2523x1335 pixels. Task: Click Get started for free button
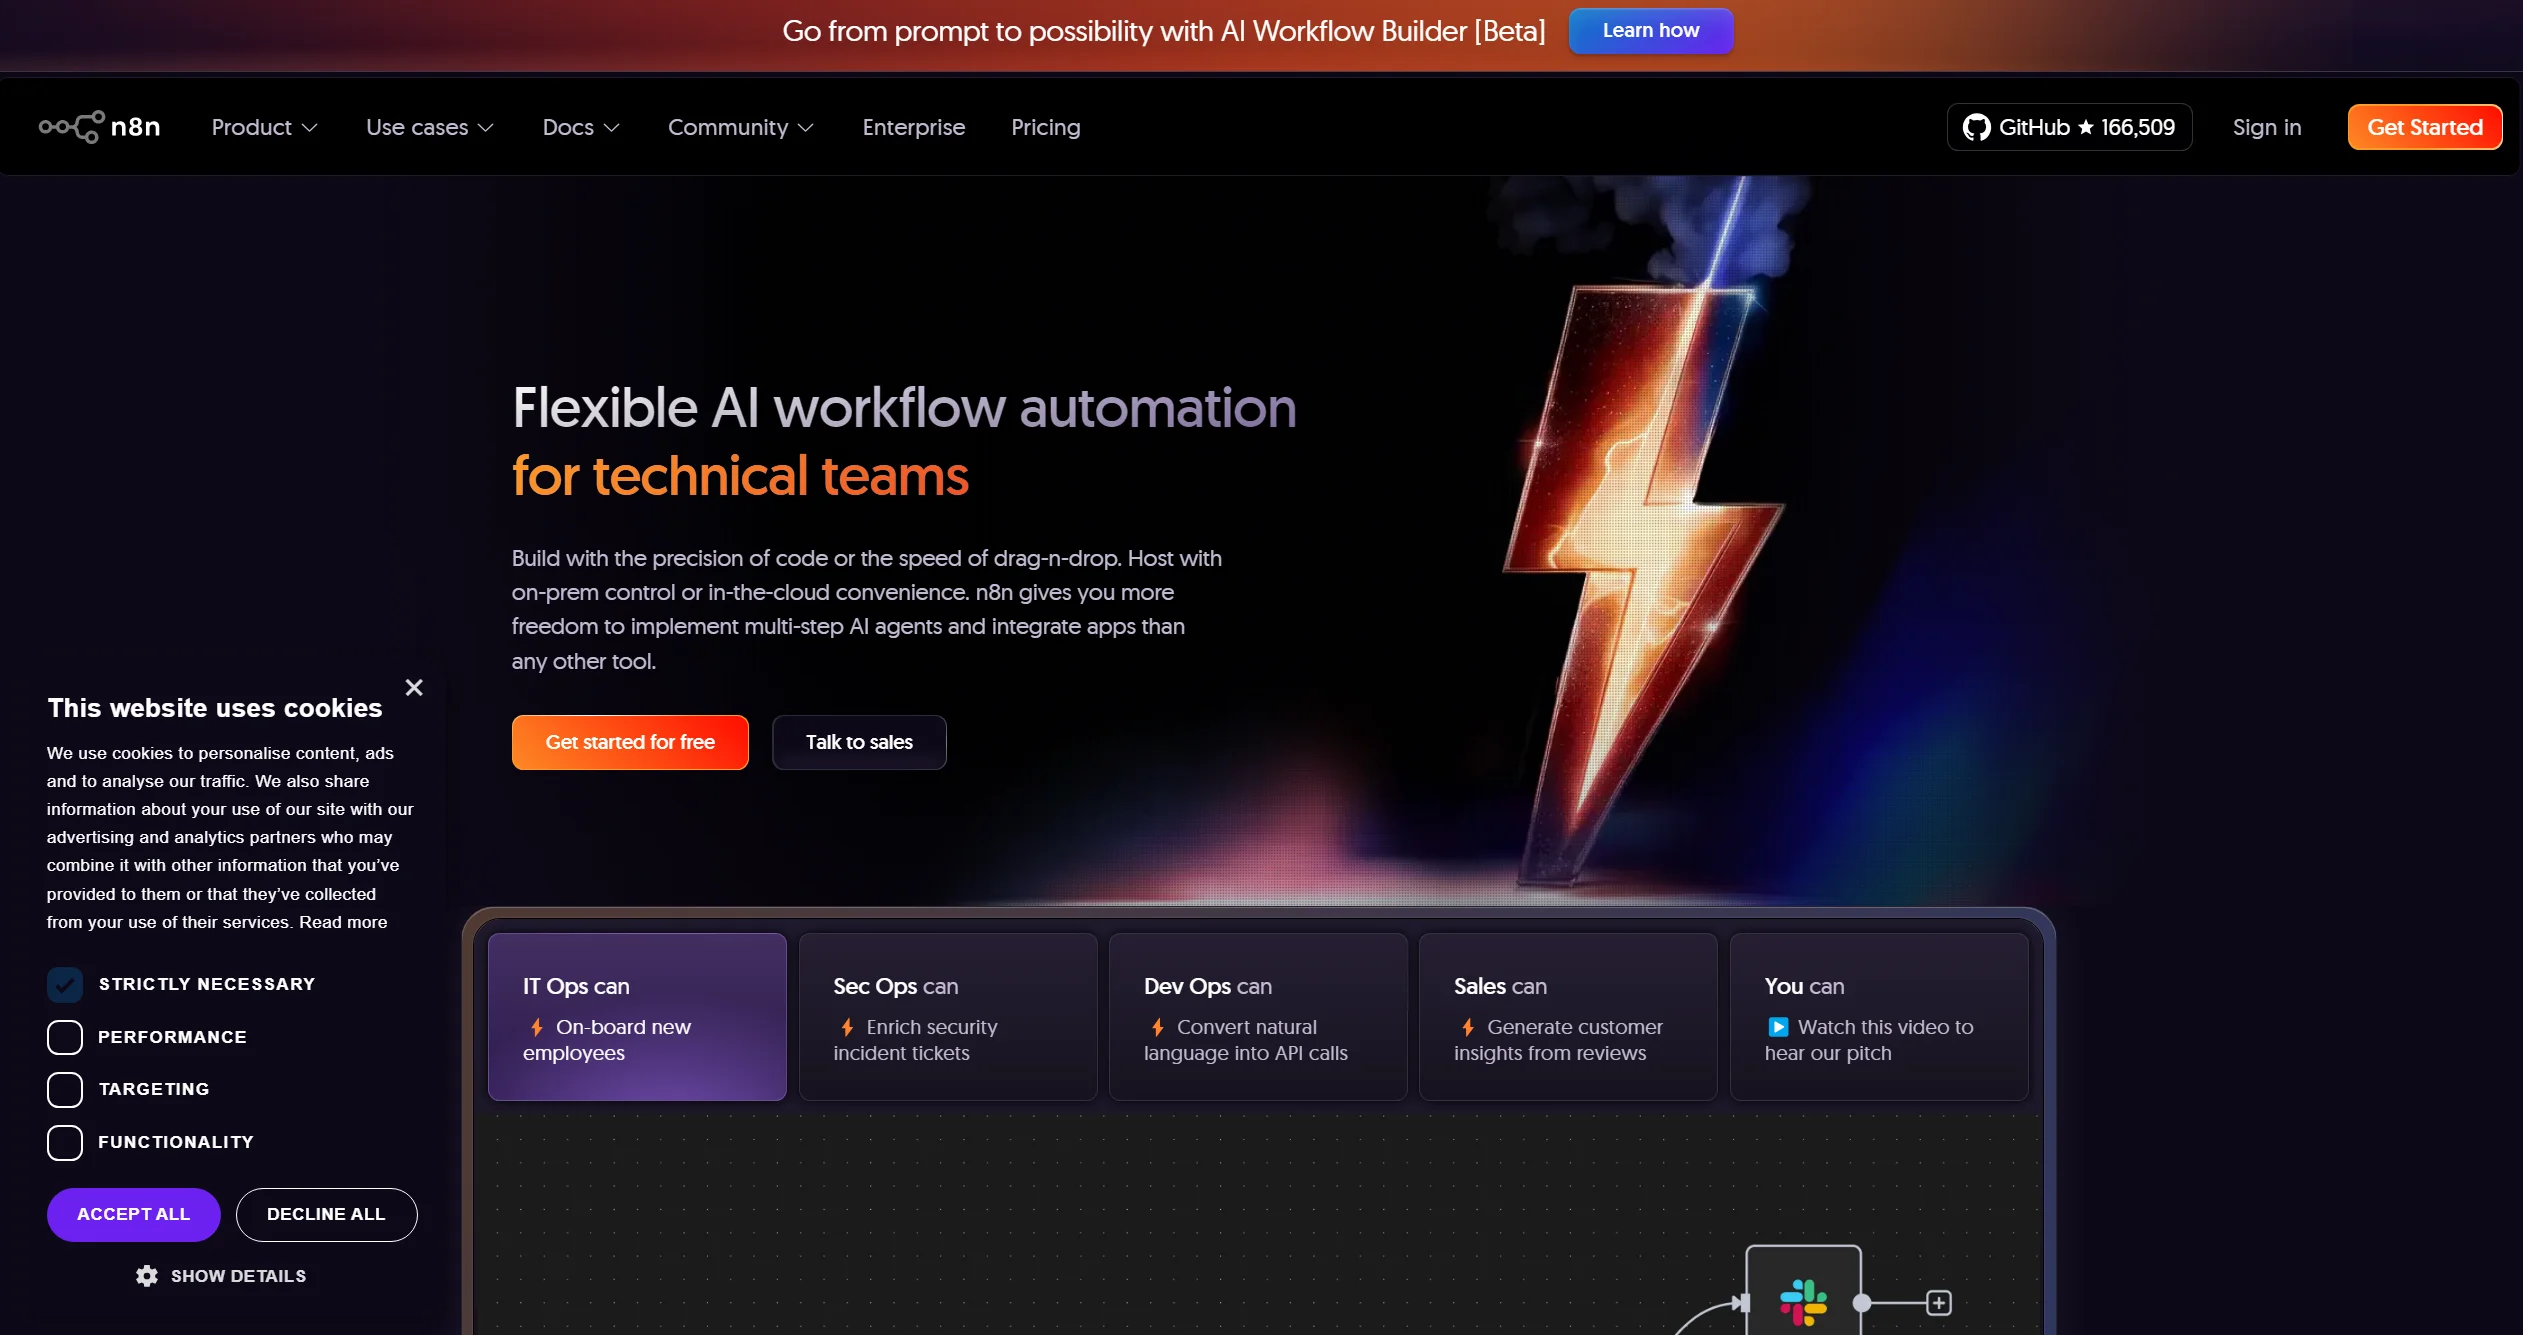630,742
